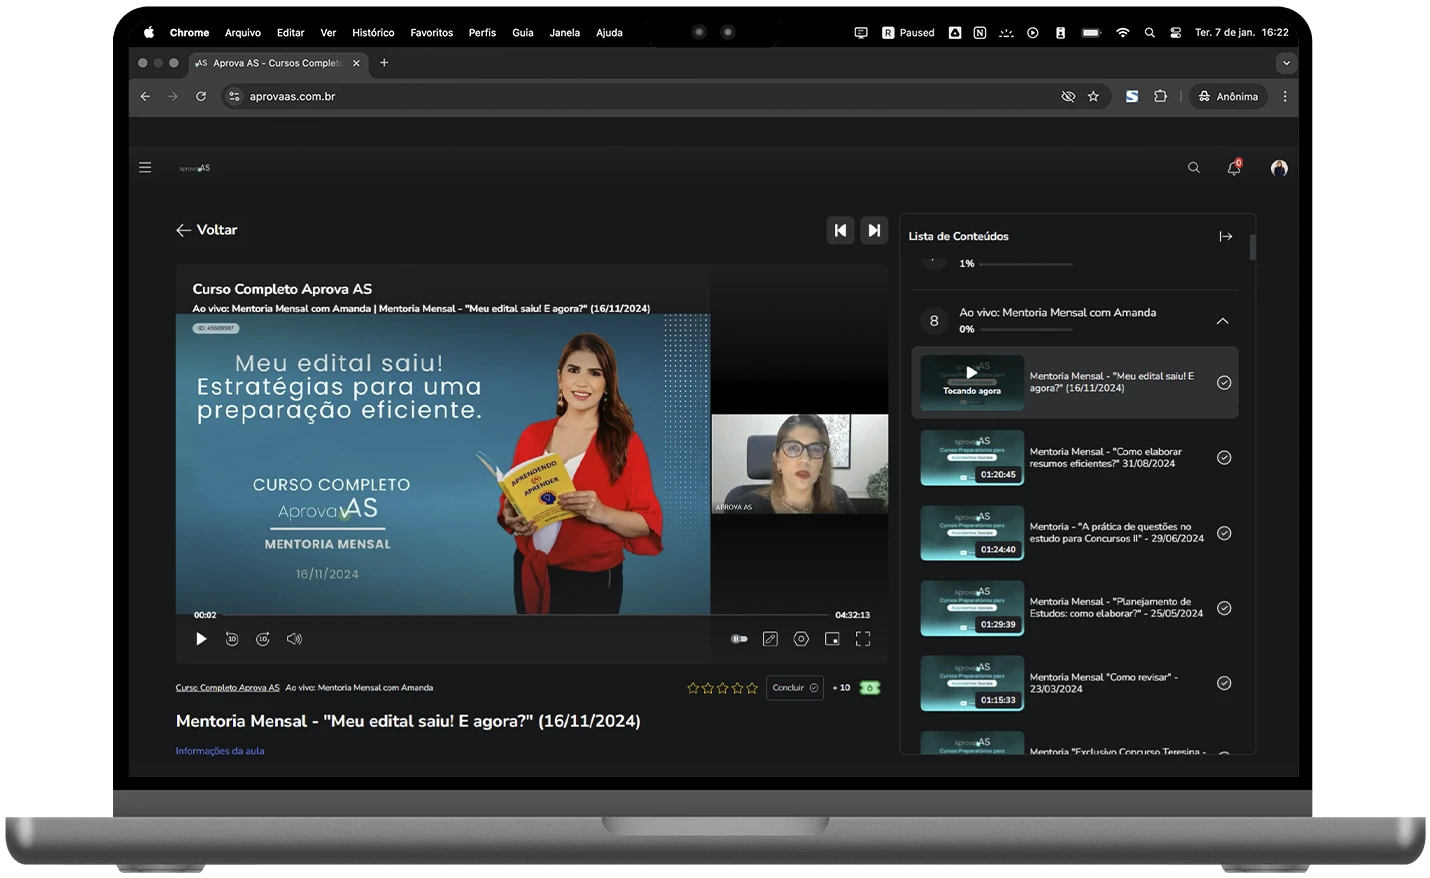Viewport: 1430px width, 878px height.
Task: Open the Perfis menu
Action: [x=482, y=33]
